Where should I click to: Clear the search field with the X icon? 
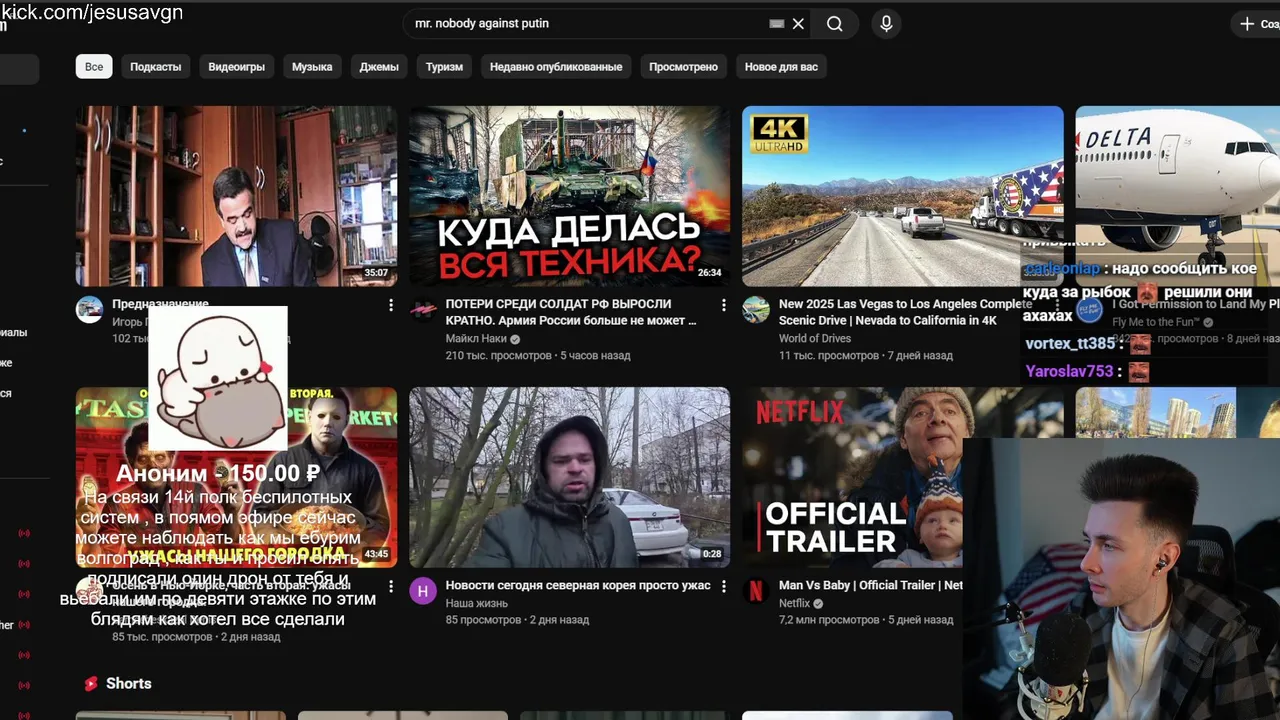[x=798, y=24]
